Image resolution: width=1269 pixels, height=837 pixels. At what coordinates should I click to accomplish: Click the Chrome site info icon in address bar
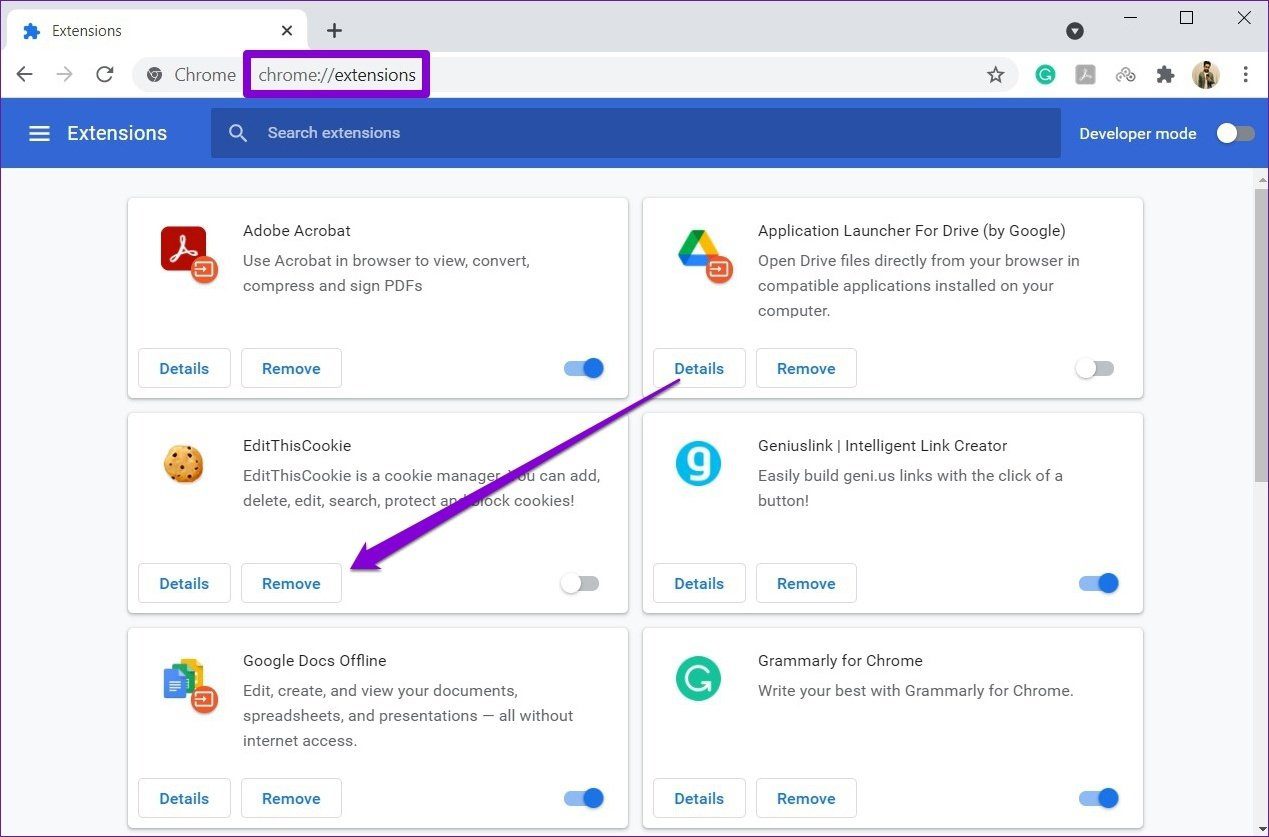pos(154,74)
